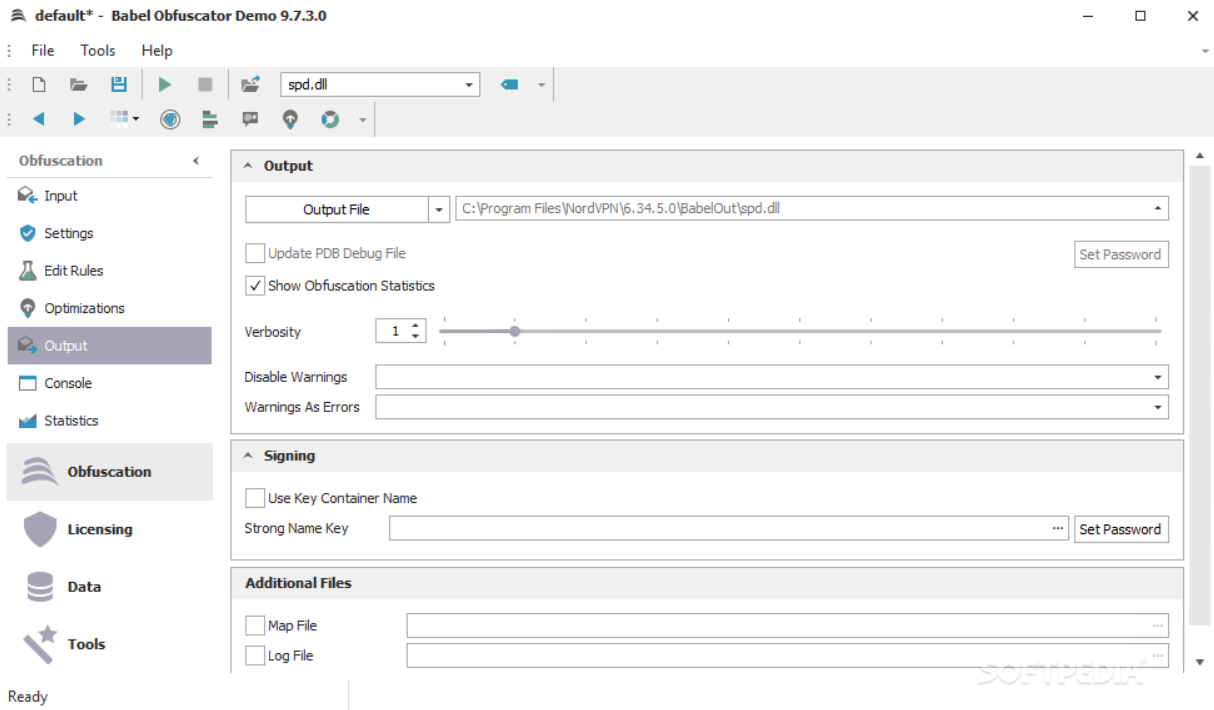Decrease the Verbosity spinner value
This screenshot has width=1214, height=710.
pos(415,336)
